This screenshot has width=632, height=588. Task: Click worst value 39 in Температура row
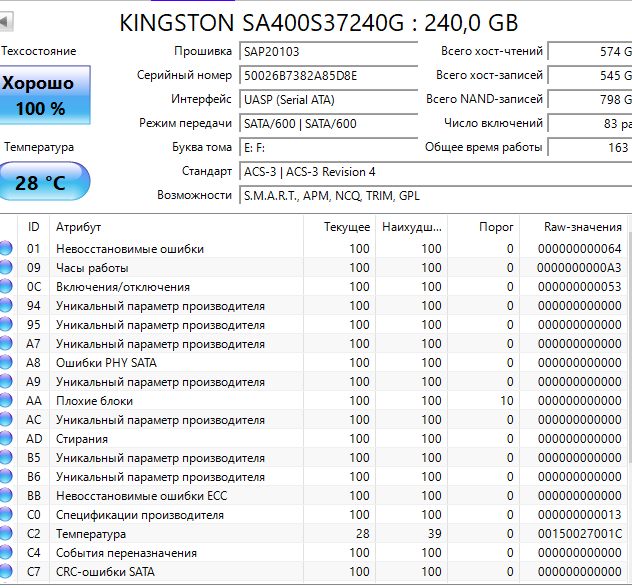[434, 534]
